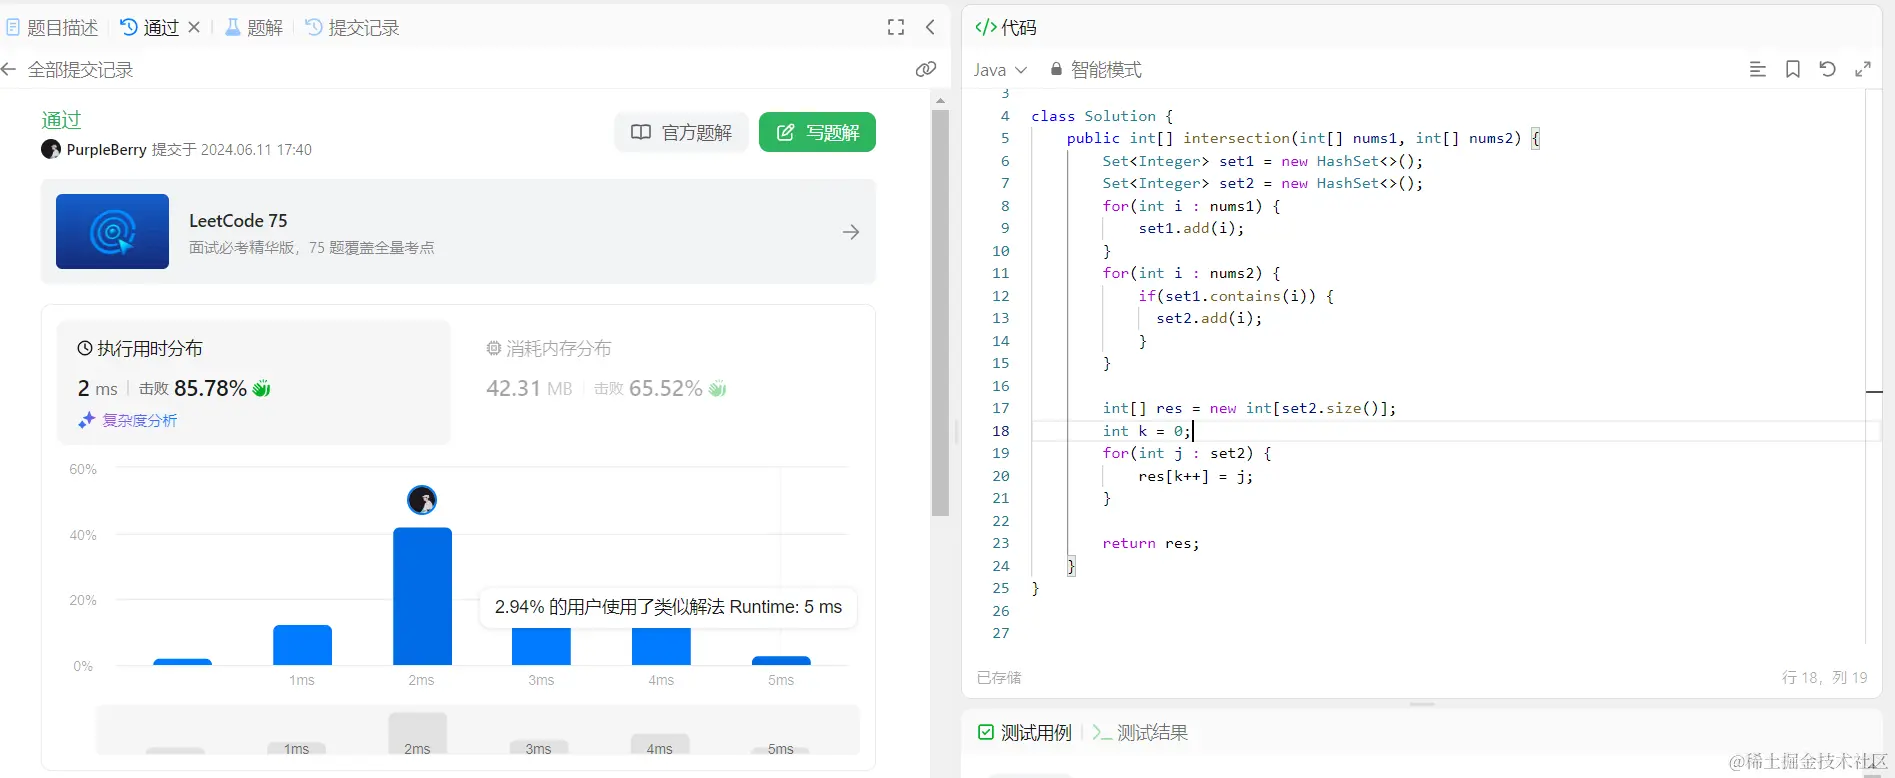The width and height of the screenshot is (1895, 778).
Task: Open the PurpleBerry username link
Action: [x=107, y=149]
